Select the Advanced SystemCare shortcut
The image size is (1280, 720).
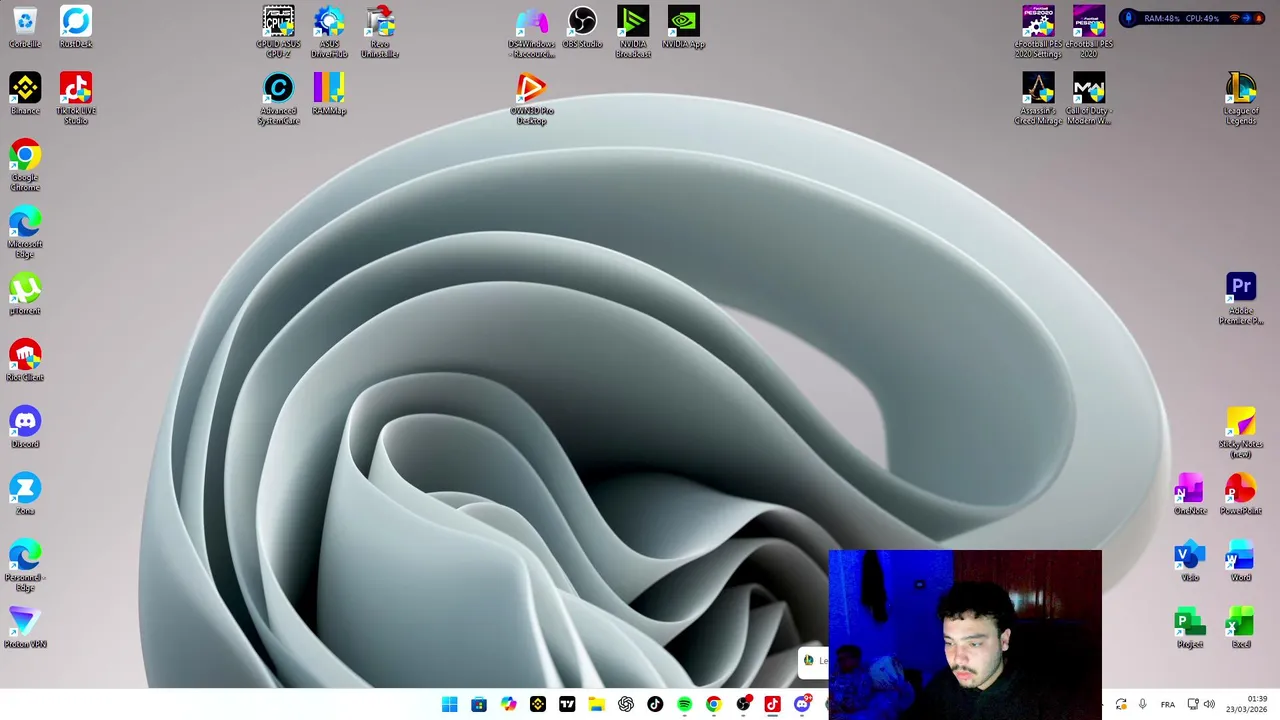pos(278,98)
